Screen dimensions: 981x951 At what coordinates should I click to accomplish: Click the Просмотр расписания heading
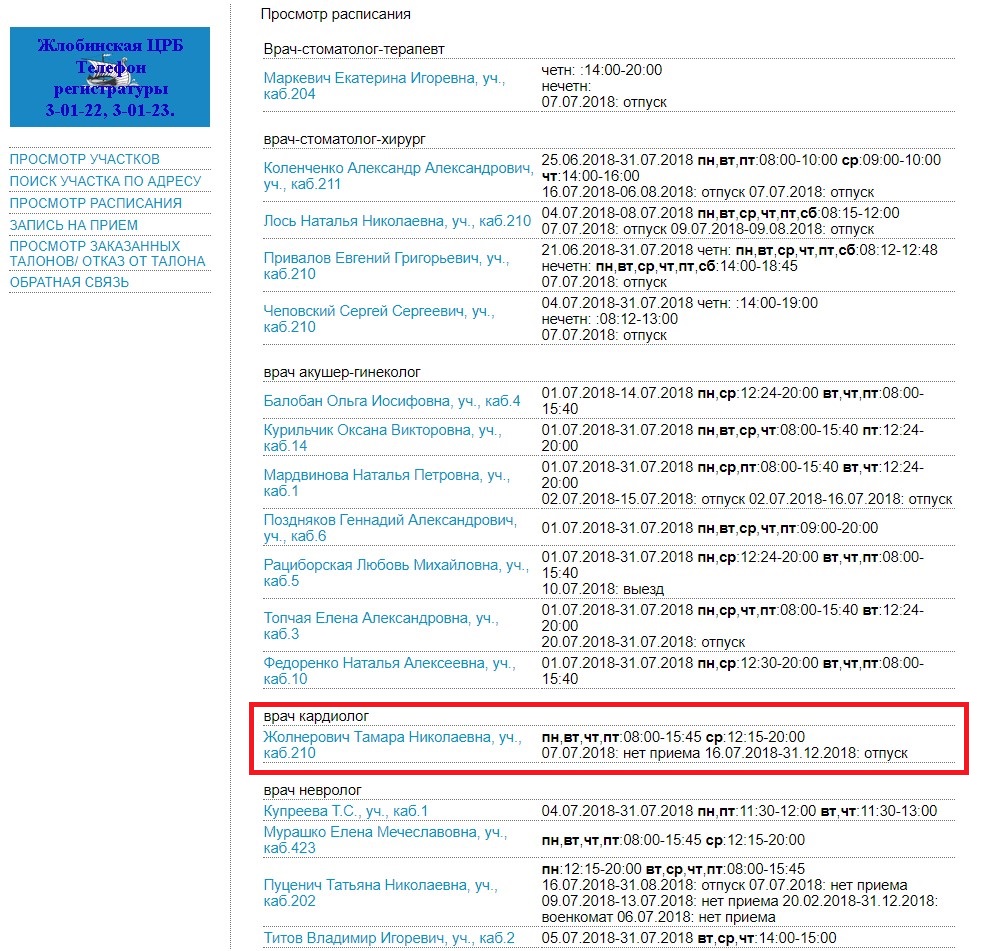335,14
